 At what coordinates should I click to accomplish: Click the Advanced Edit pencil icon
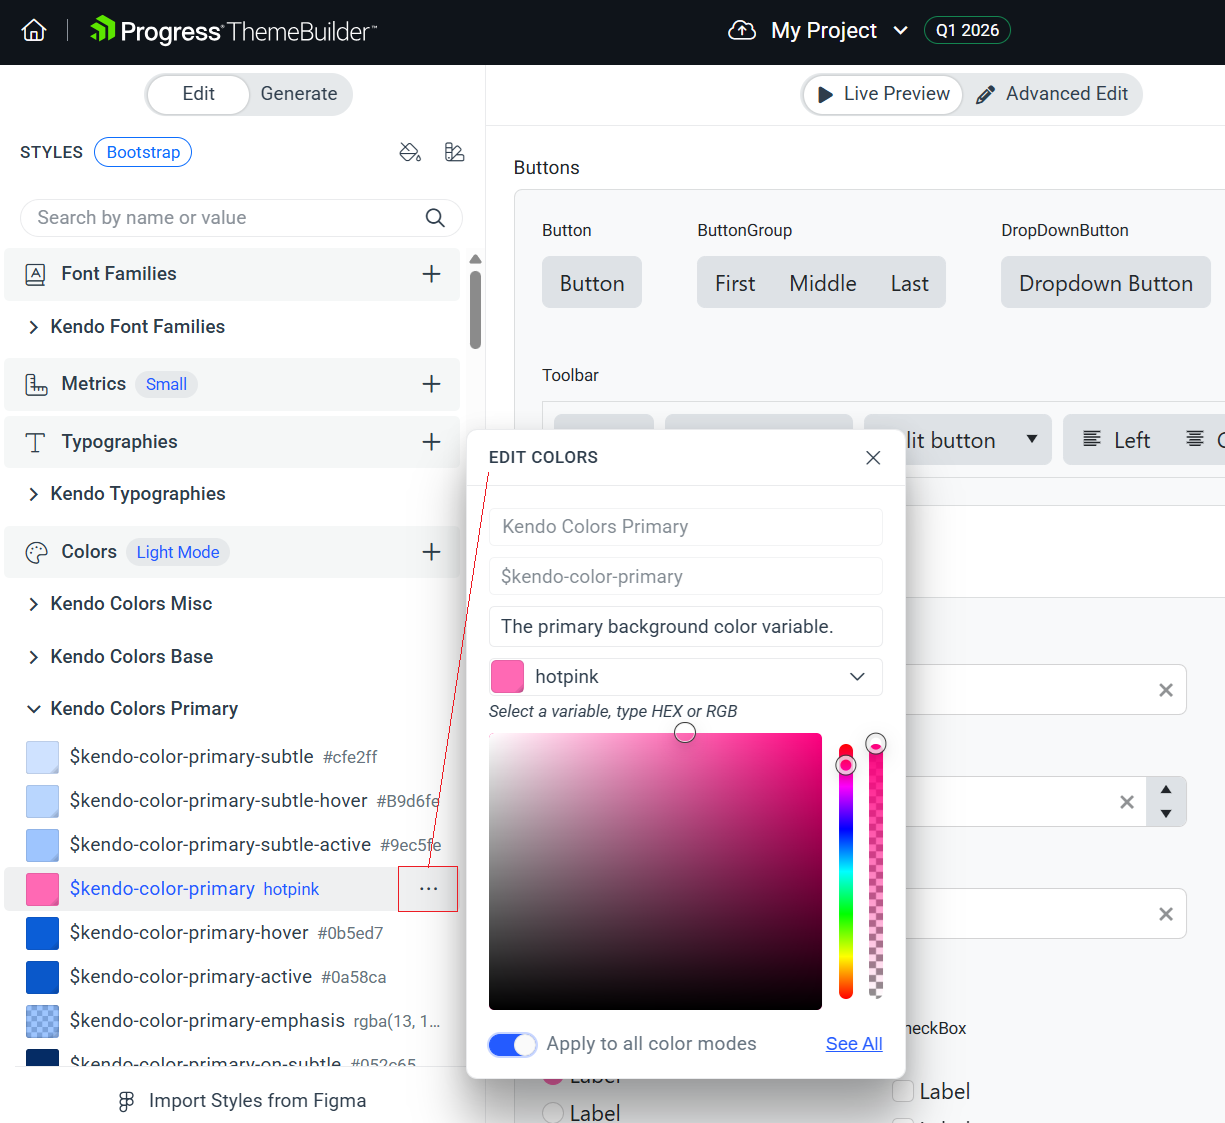[986, 94]
